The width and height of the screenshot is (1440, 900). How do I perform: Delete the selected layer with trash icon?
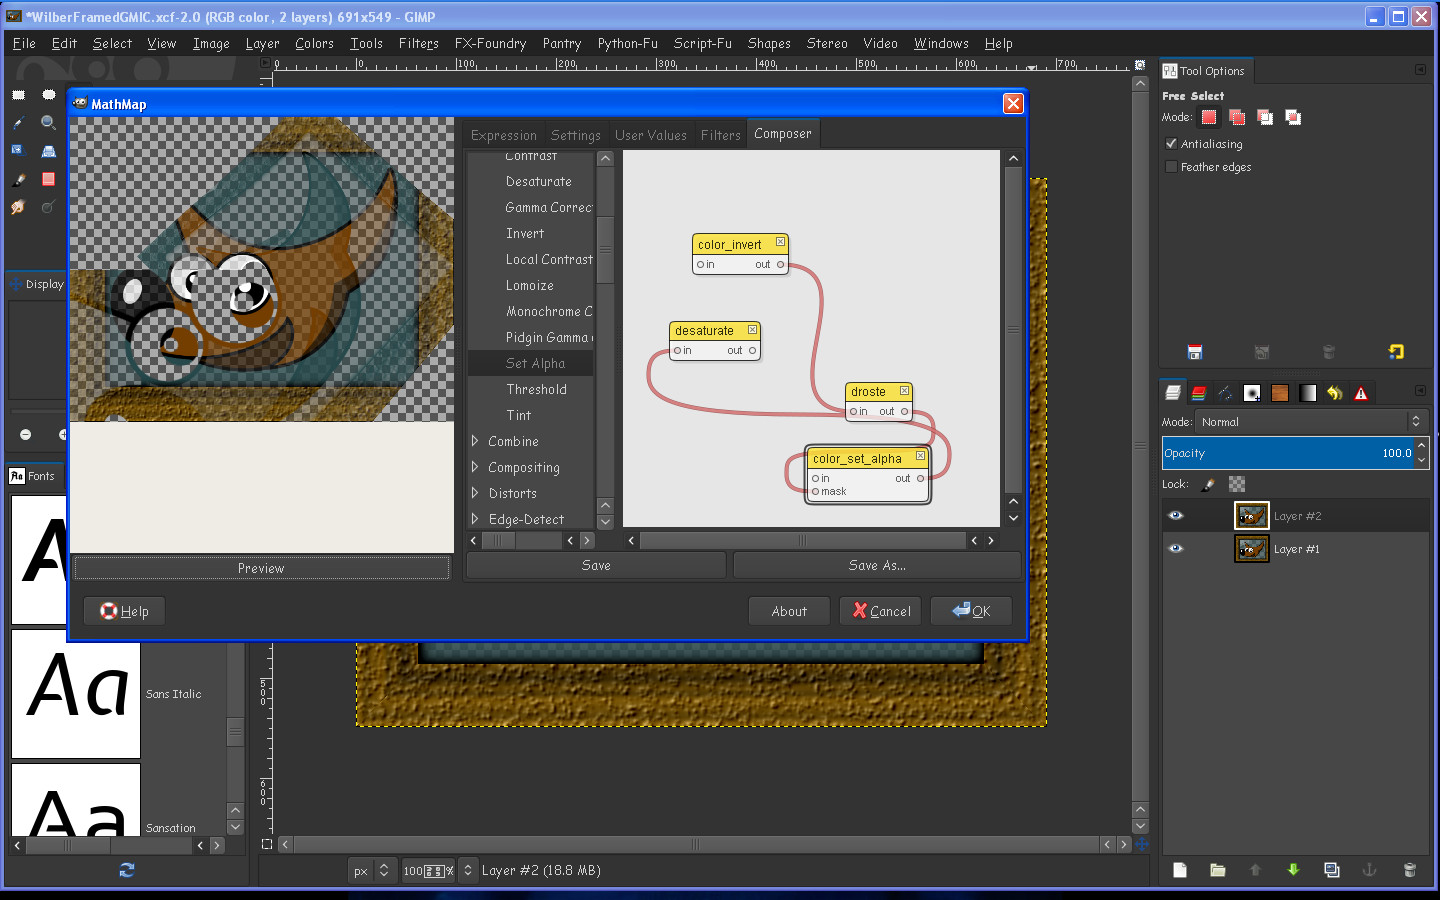[1409, 870]
